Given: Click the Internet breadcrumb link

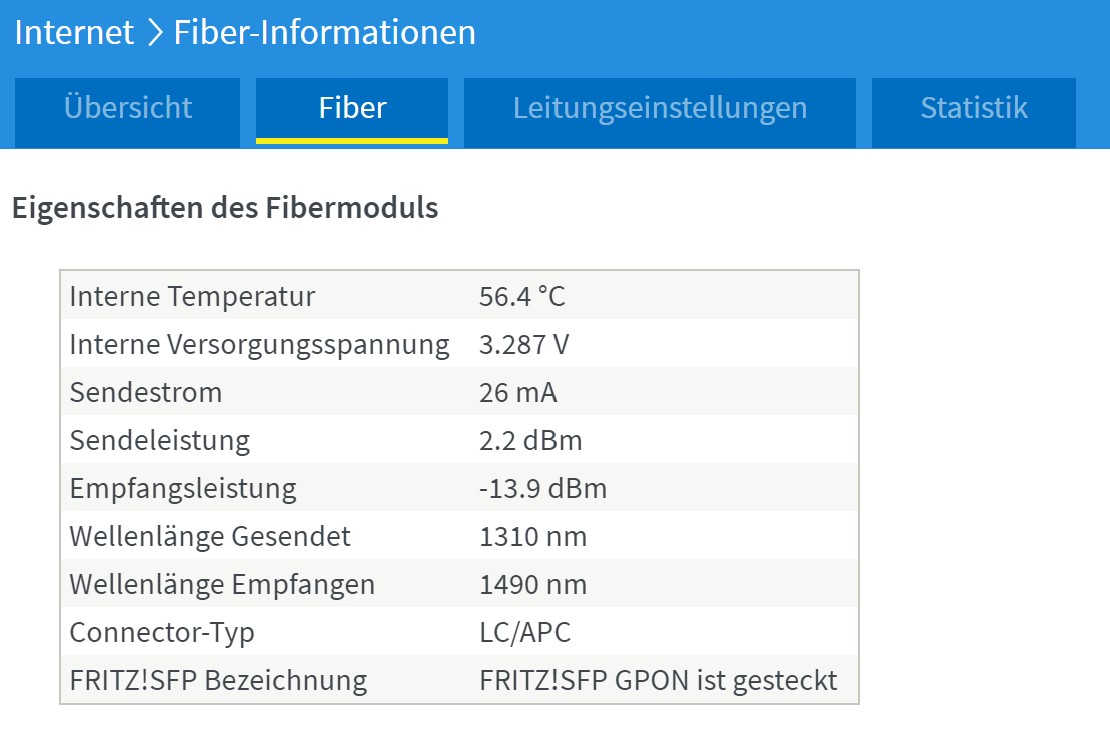Looking at the screenshot, I should point(74,33).
